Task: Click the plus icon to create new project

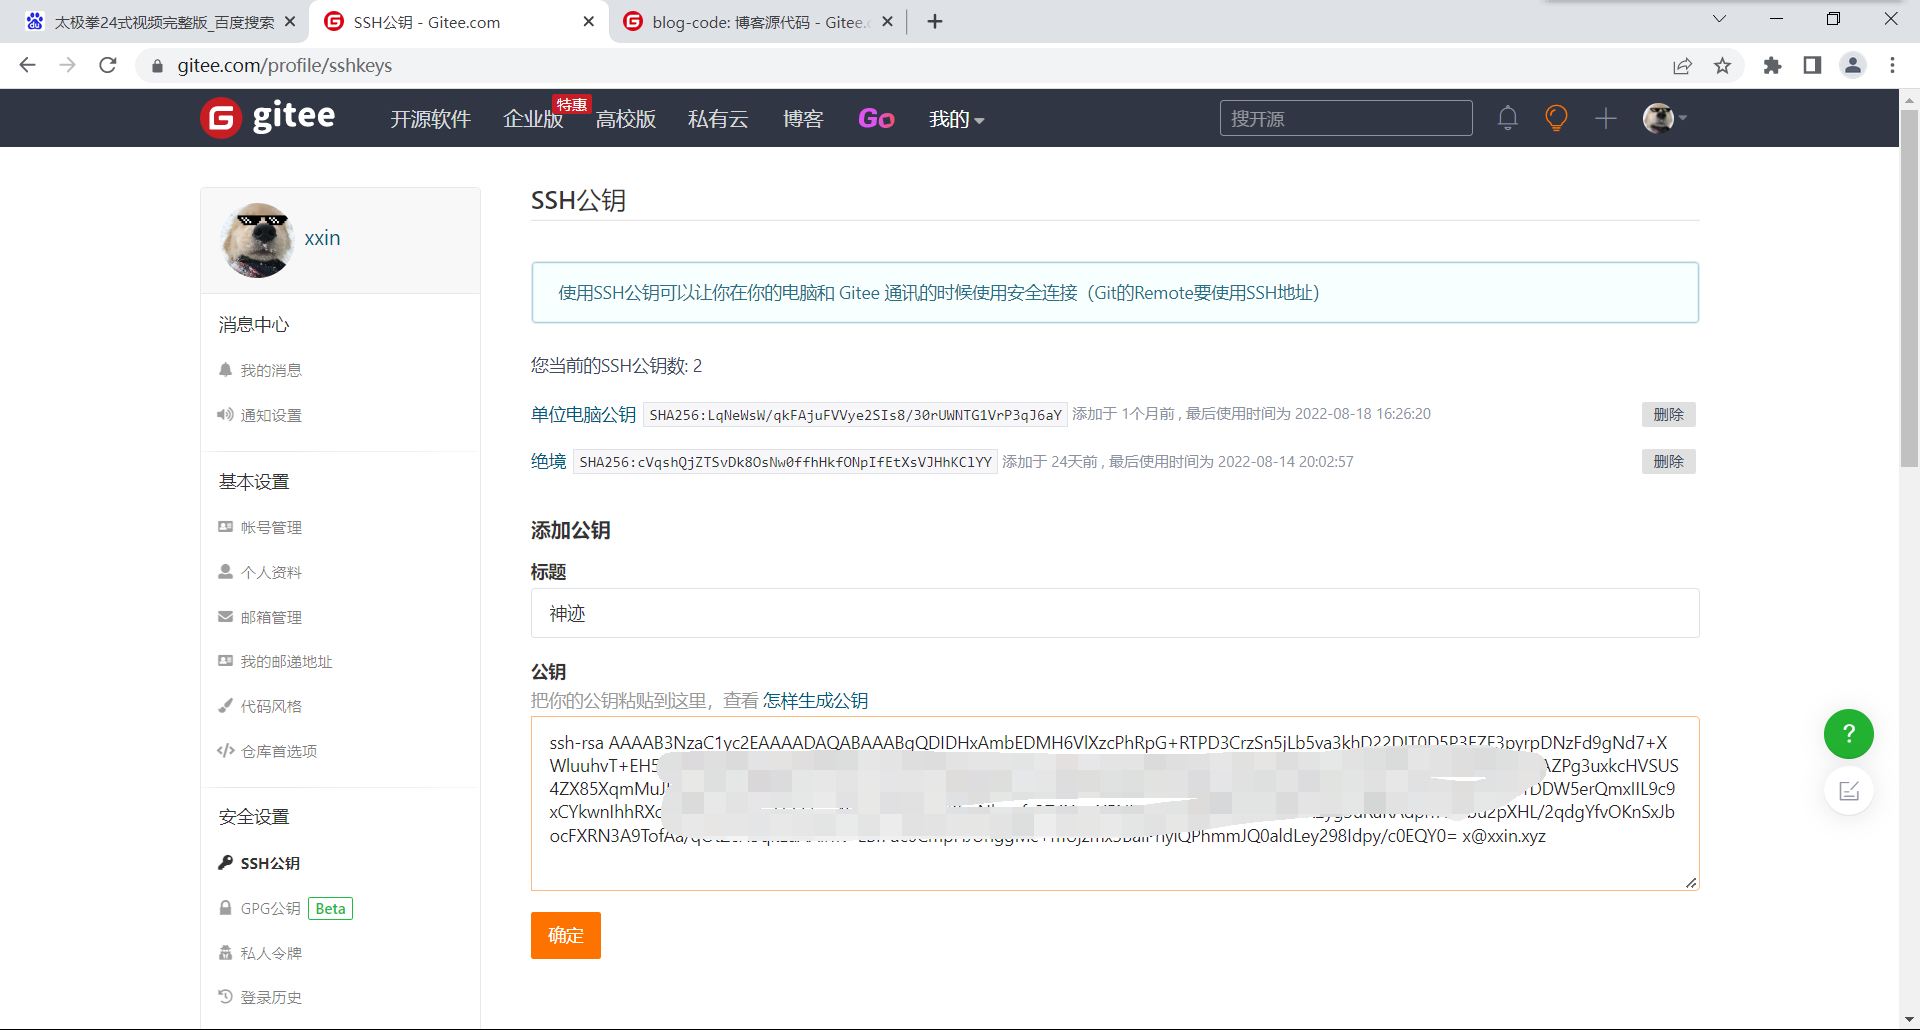Action: point(1604,117)
